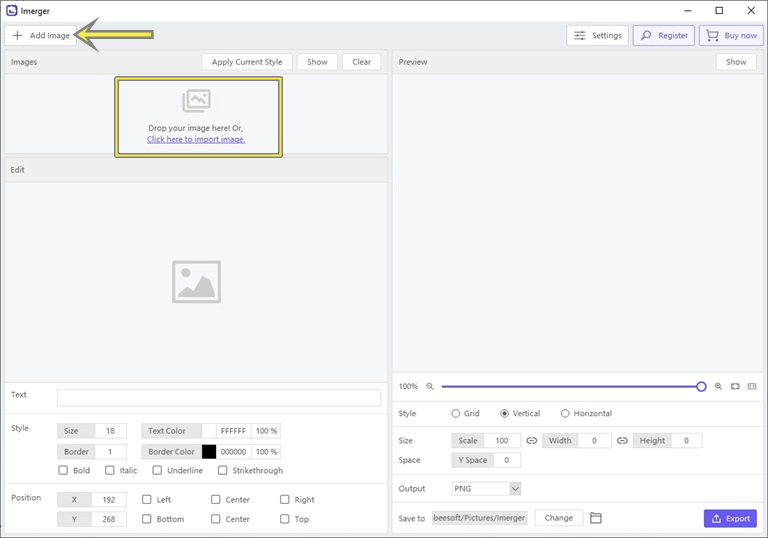
Task: Check the Center checkbox in X row
Action: point(215,499)
